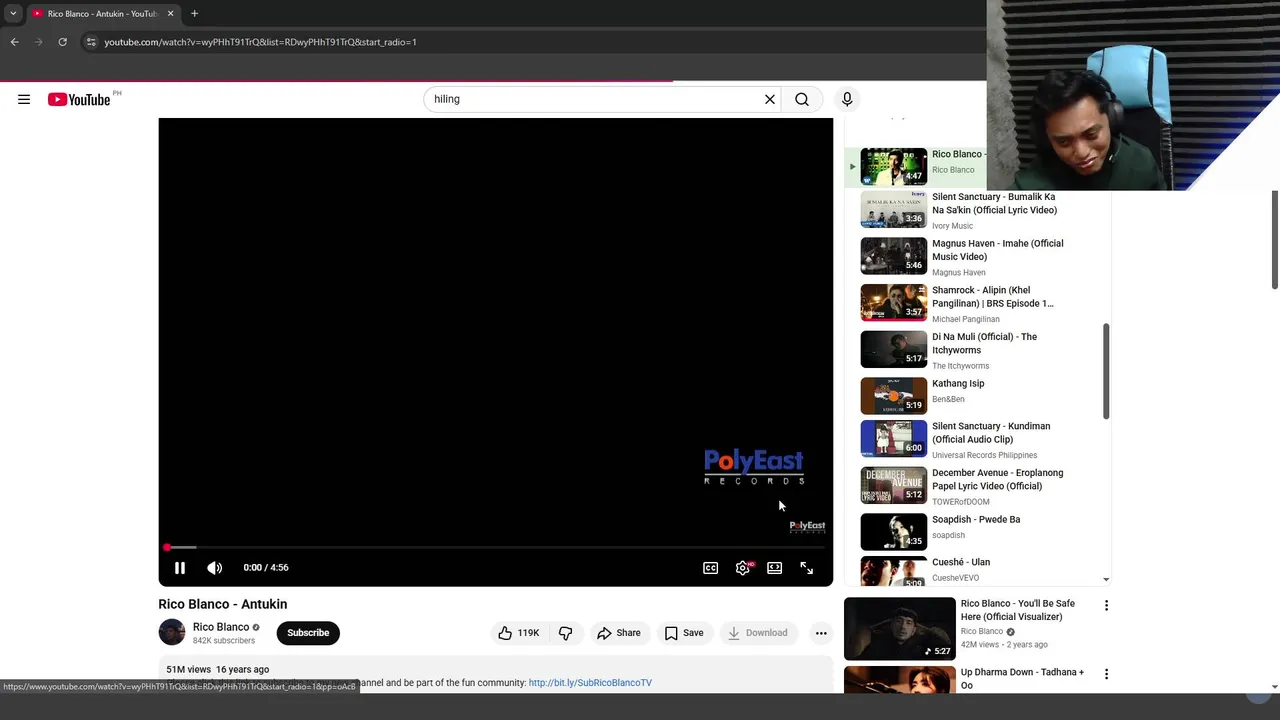Click the page vertical scrollbar
Image resolution: width=1280 pixels, height=720 pixels.
coord(1274,240)
